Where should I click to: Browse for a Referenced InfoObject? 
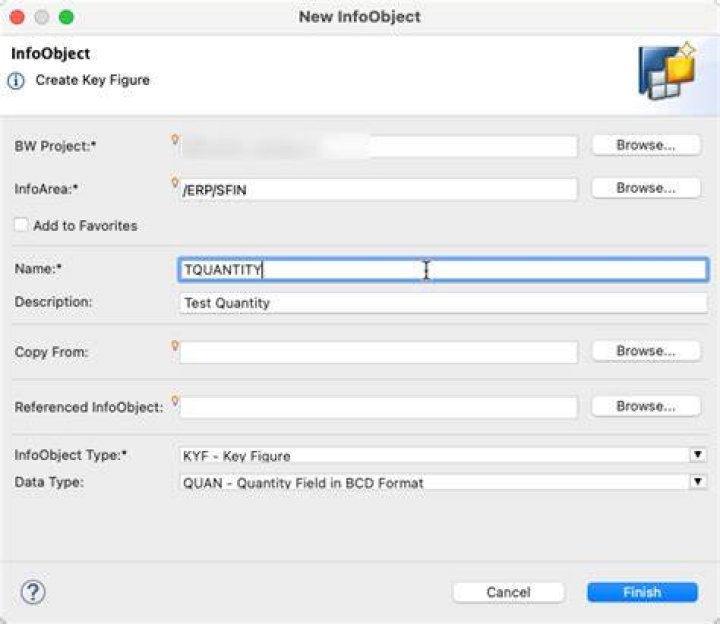pyautogui.click(x=646, y=406)
